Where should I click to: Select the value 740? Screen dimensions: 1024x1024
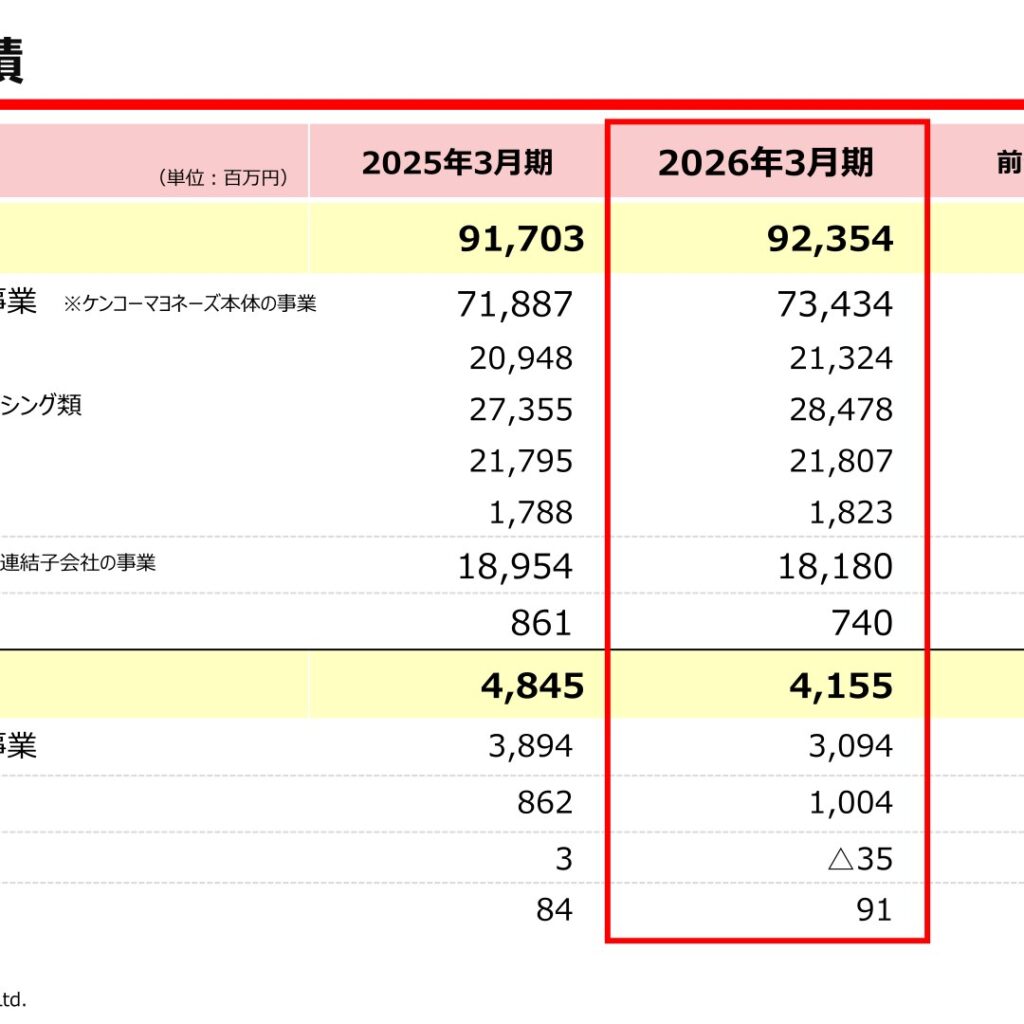(862, 623)
